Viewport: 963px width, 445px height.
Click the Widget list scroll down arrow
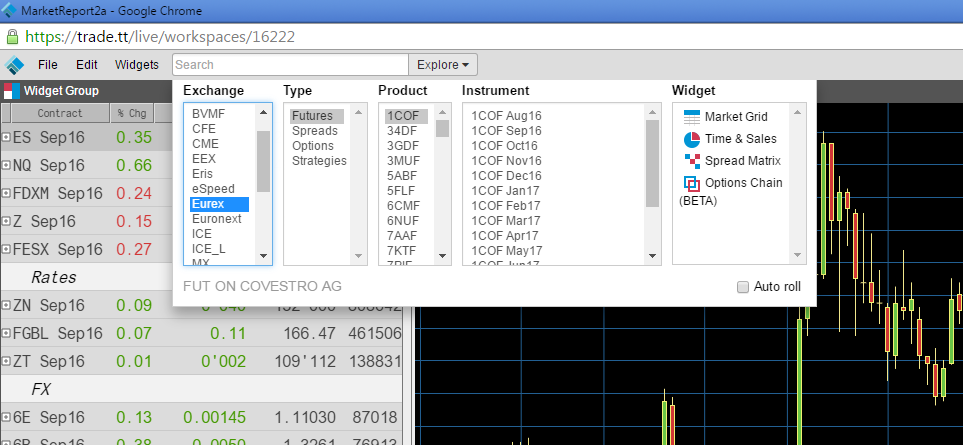(x=798, y=255)
